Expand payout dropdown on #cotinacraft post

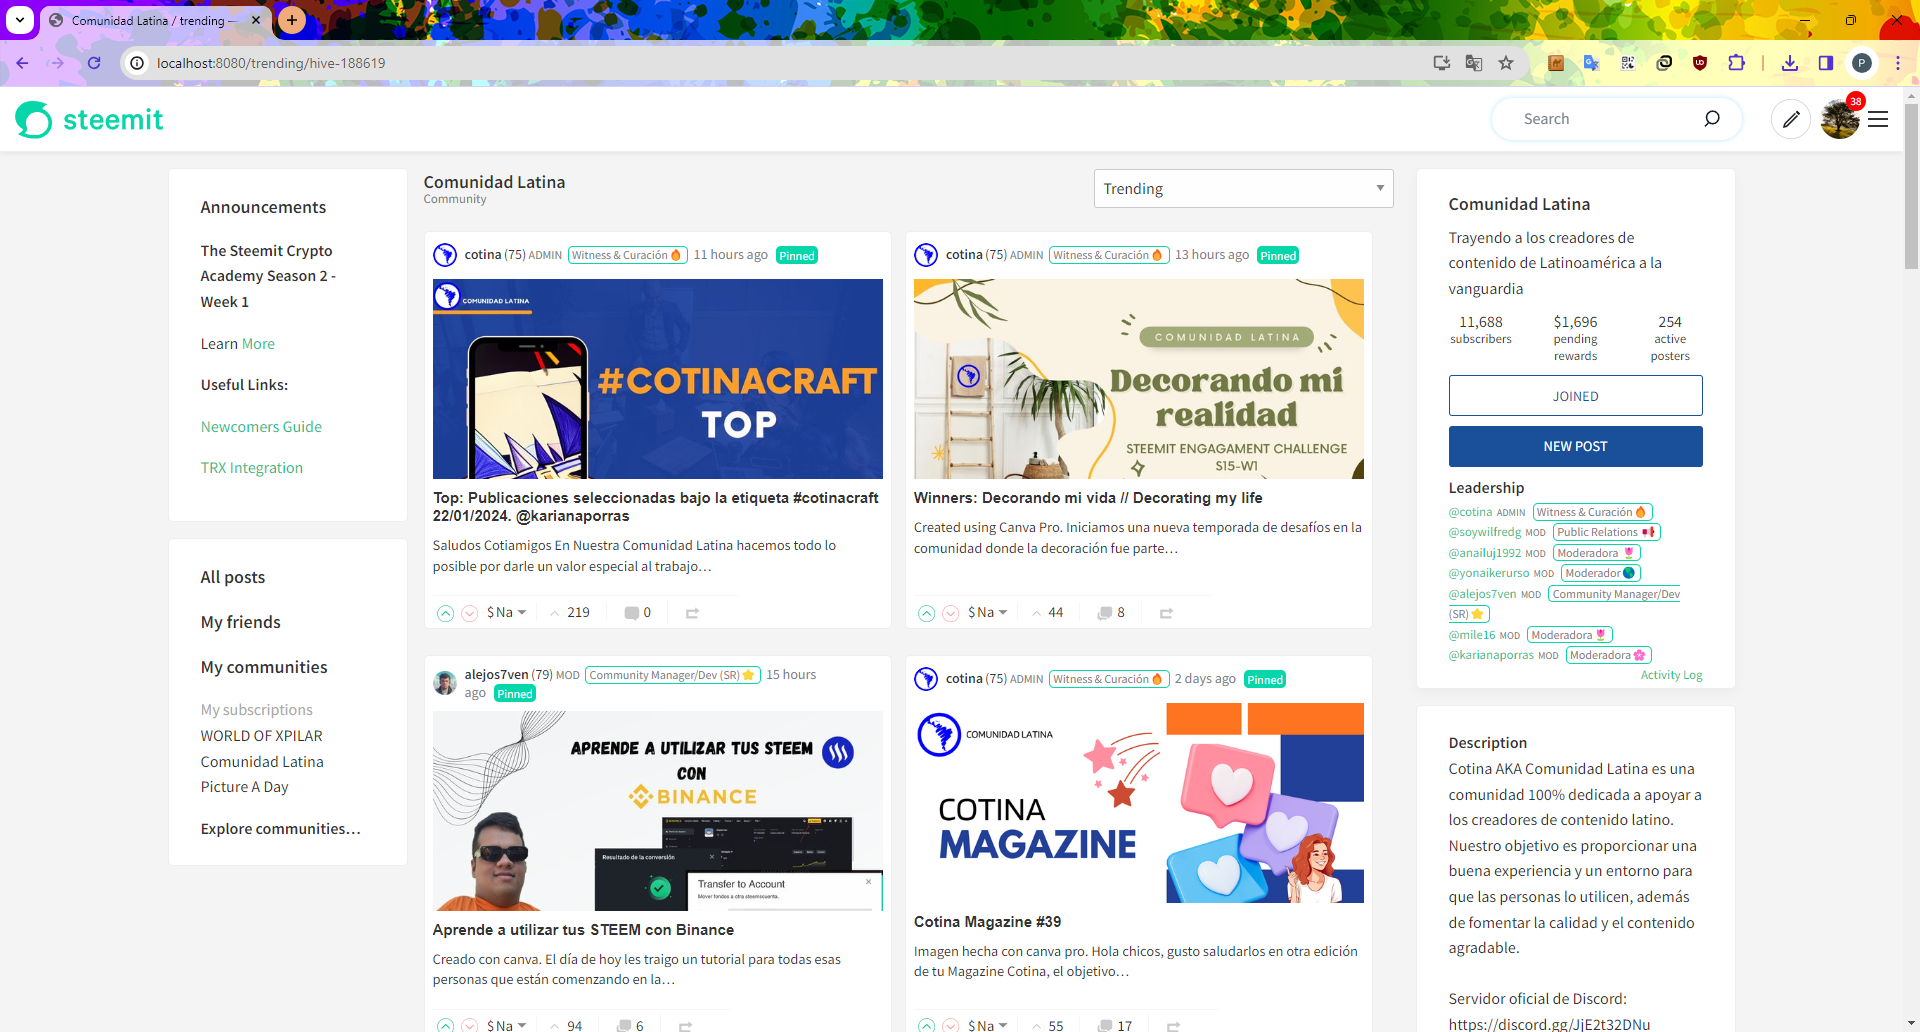coord(507,613)
